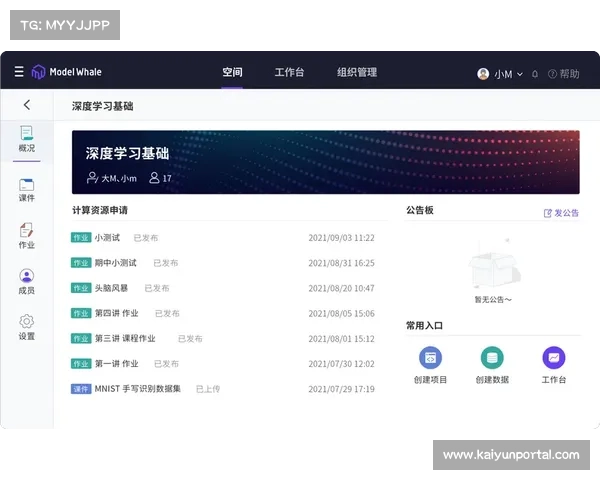Expand the 小M account dropdown arrow
The height and width of the screenshot is (480, 600).
[520, 74]
